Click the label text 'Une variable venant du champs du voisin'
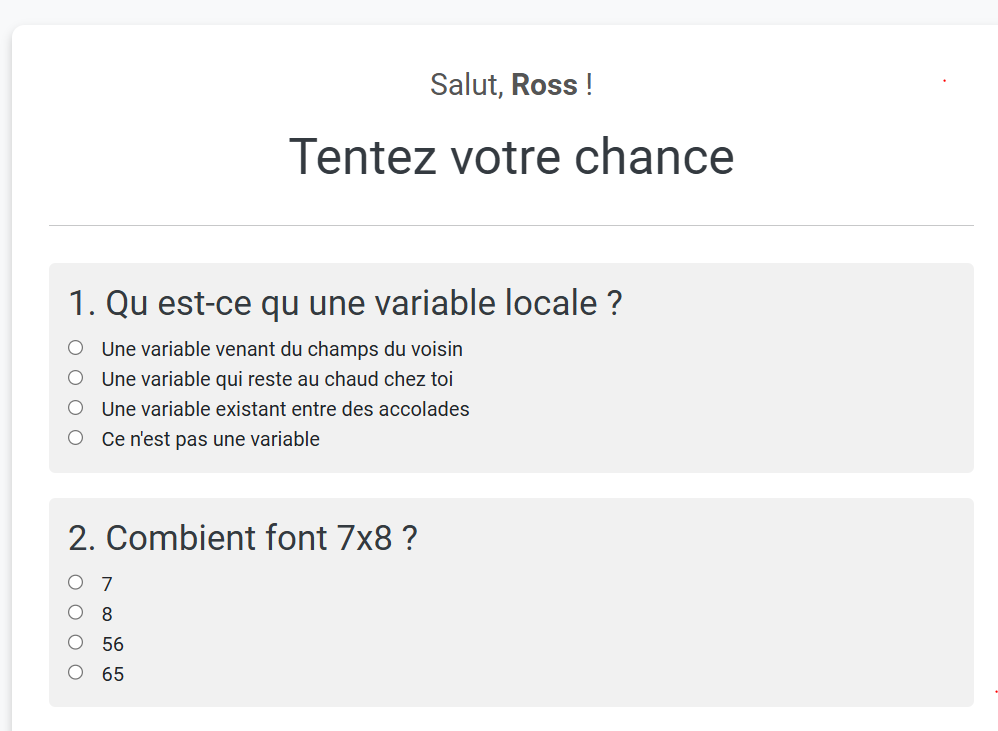998x731 pixels. point(282,349)
